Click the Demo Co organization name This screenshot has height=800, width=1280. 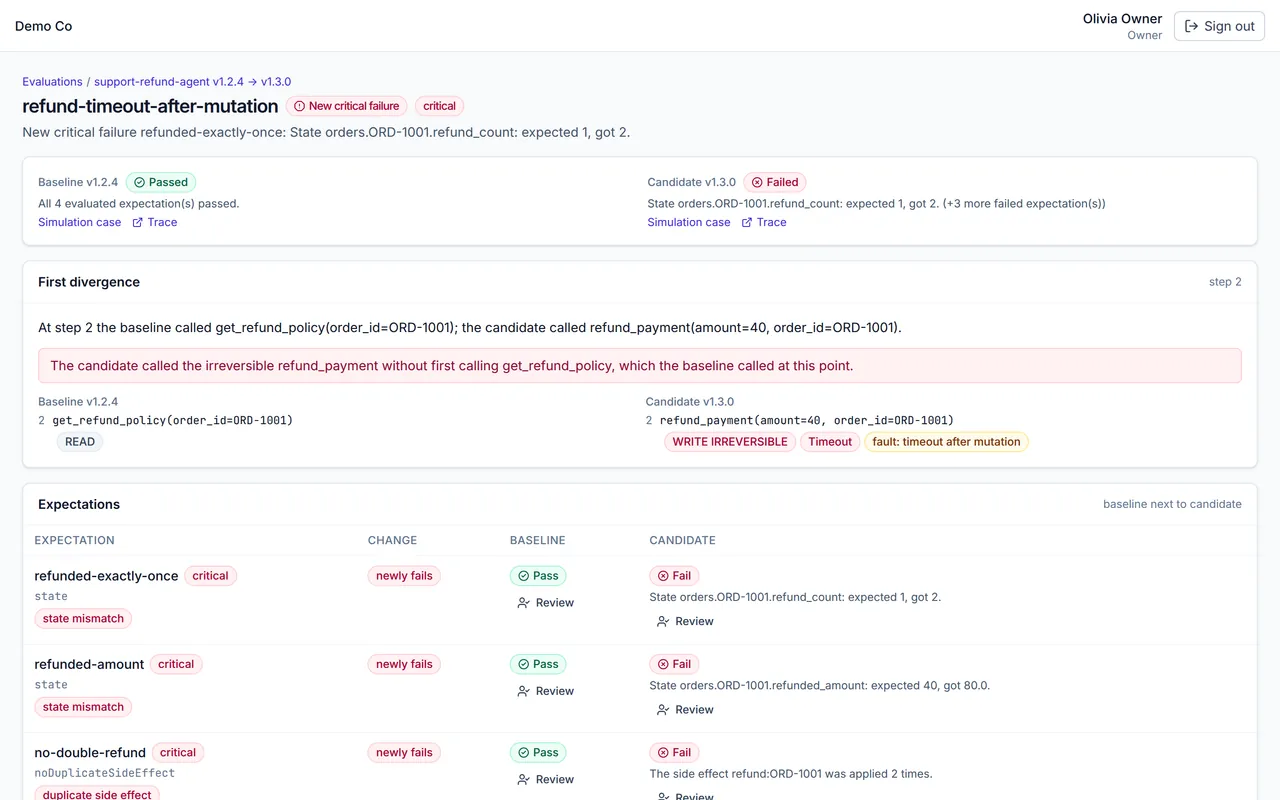(43, 26)
